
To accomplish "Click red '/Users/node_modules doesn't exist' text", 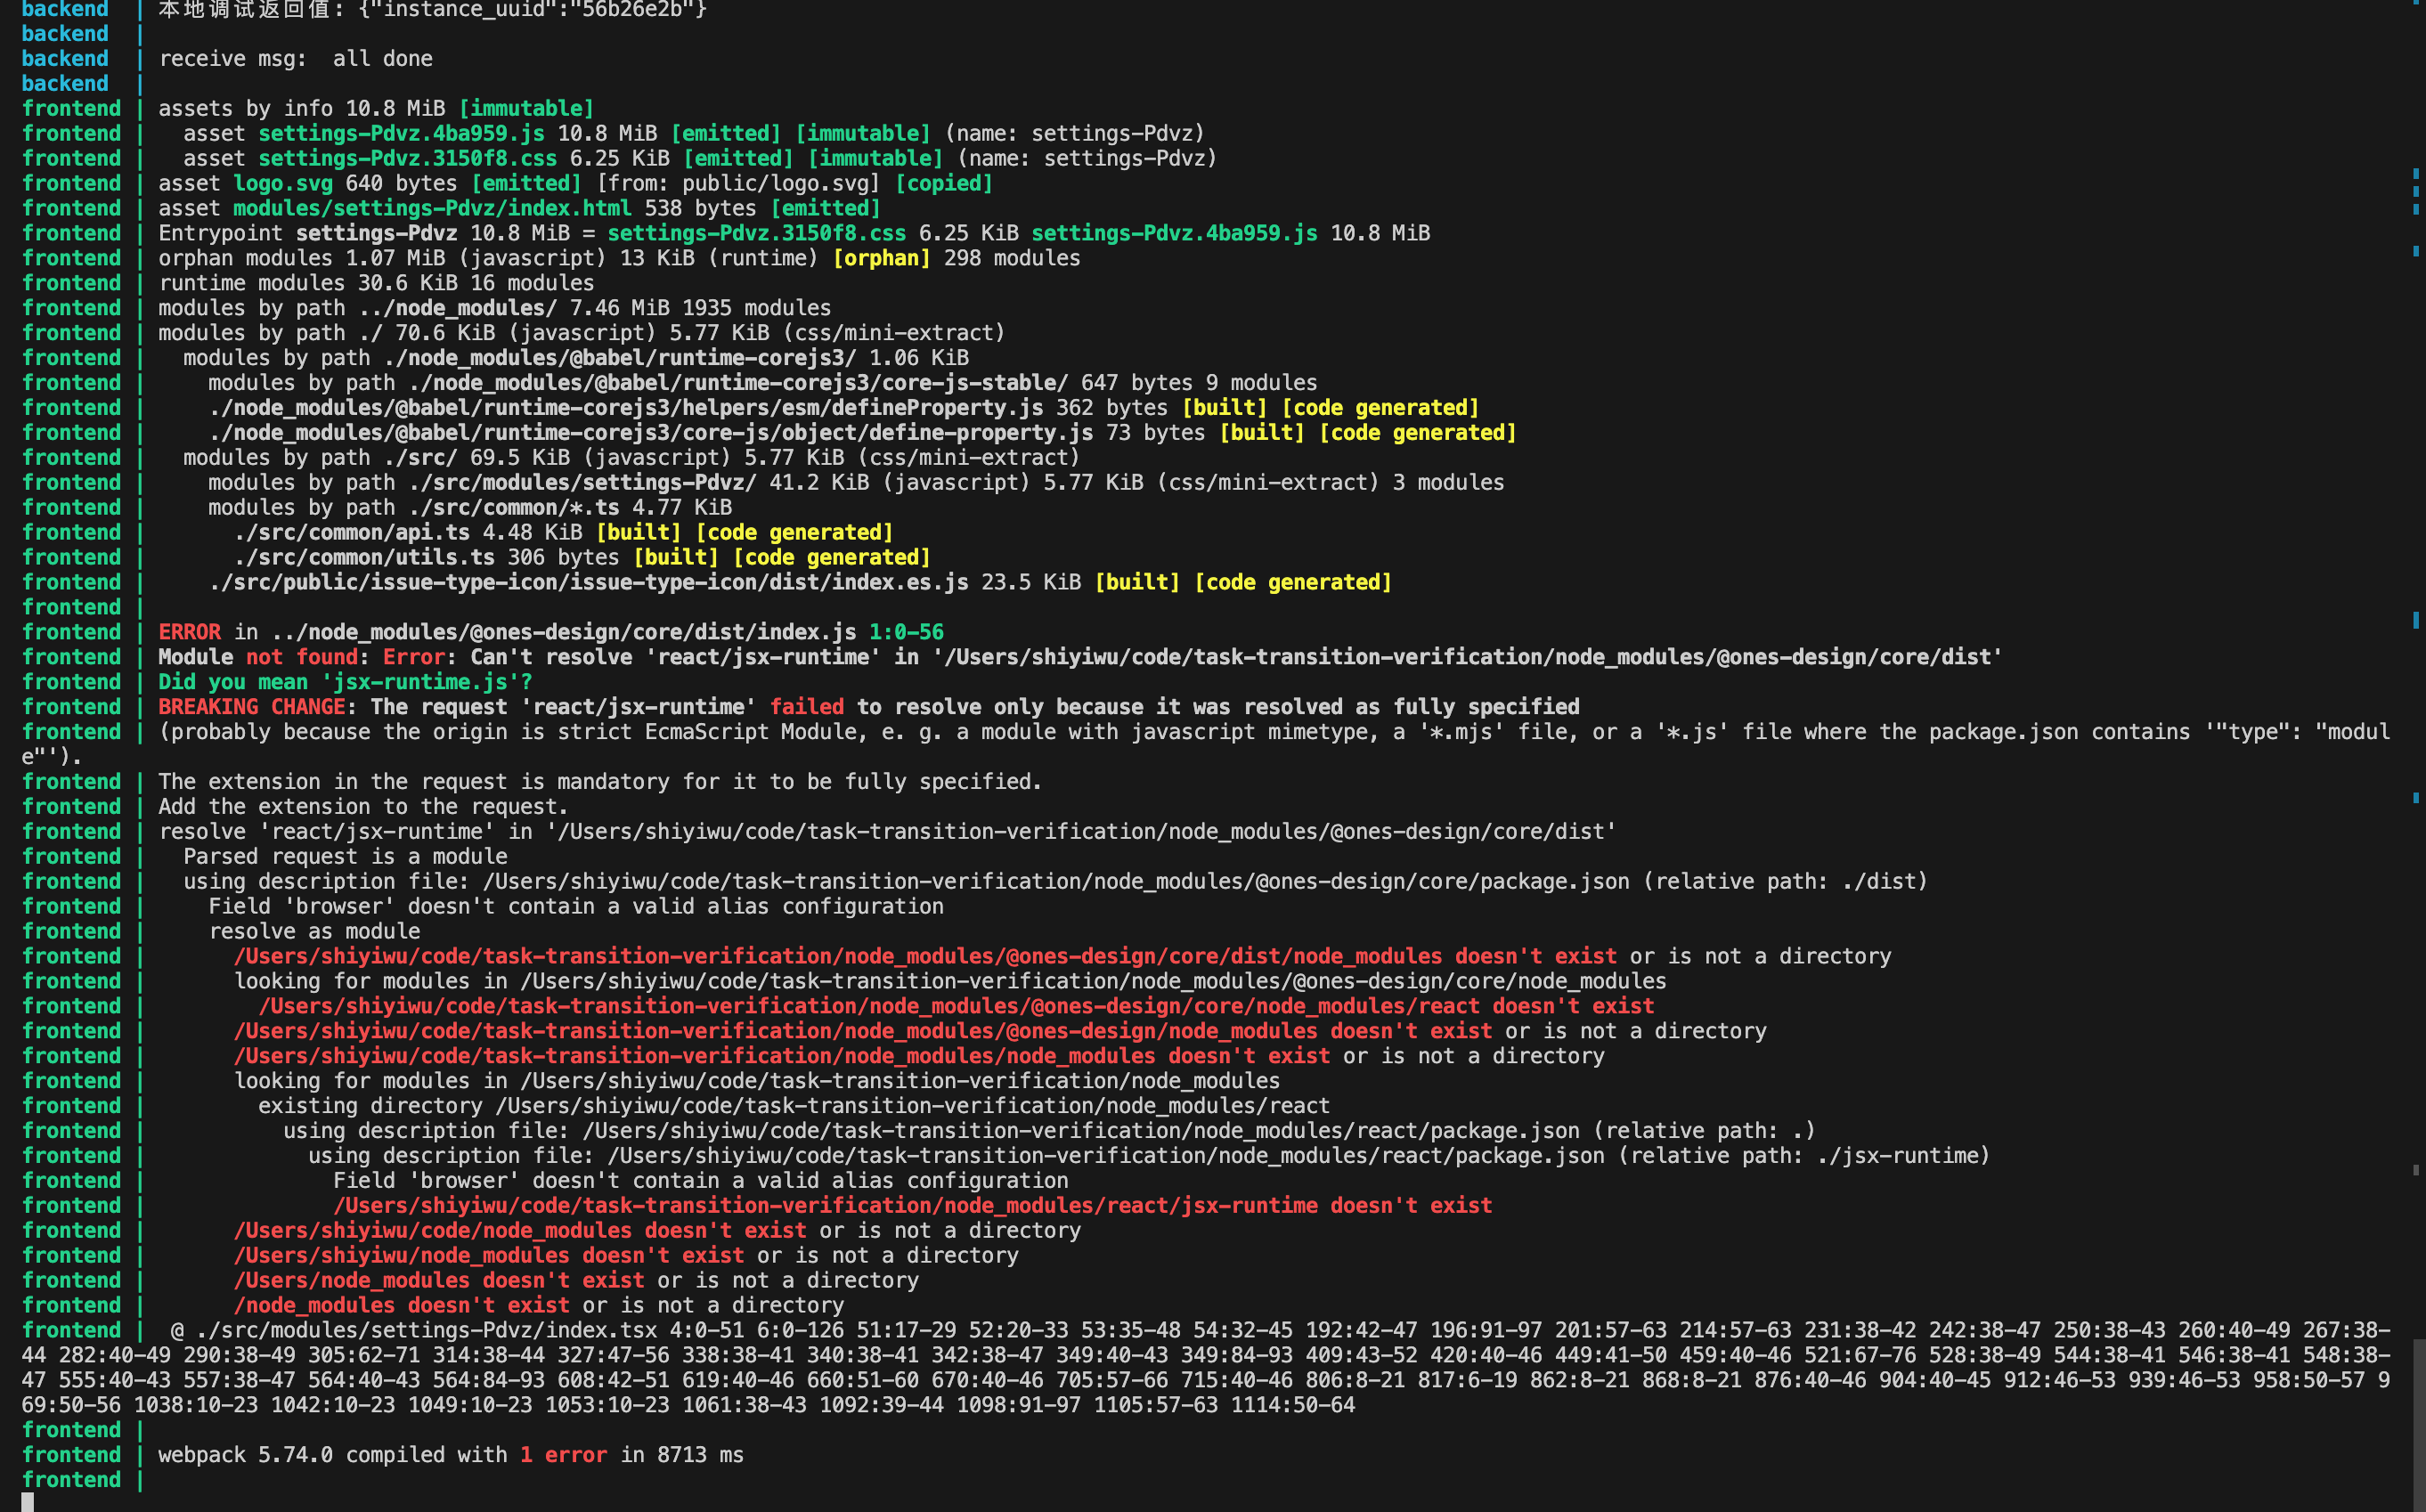I will (439, 1281).
